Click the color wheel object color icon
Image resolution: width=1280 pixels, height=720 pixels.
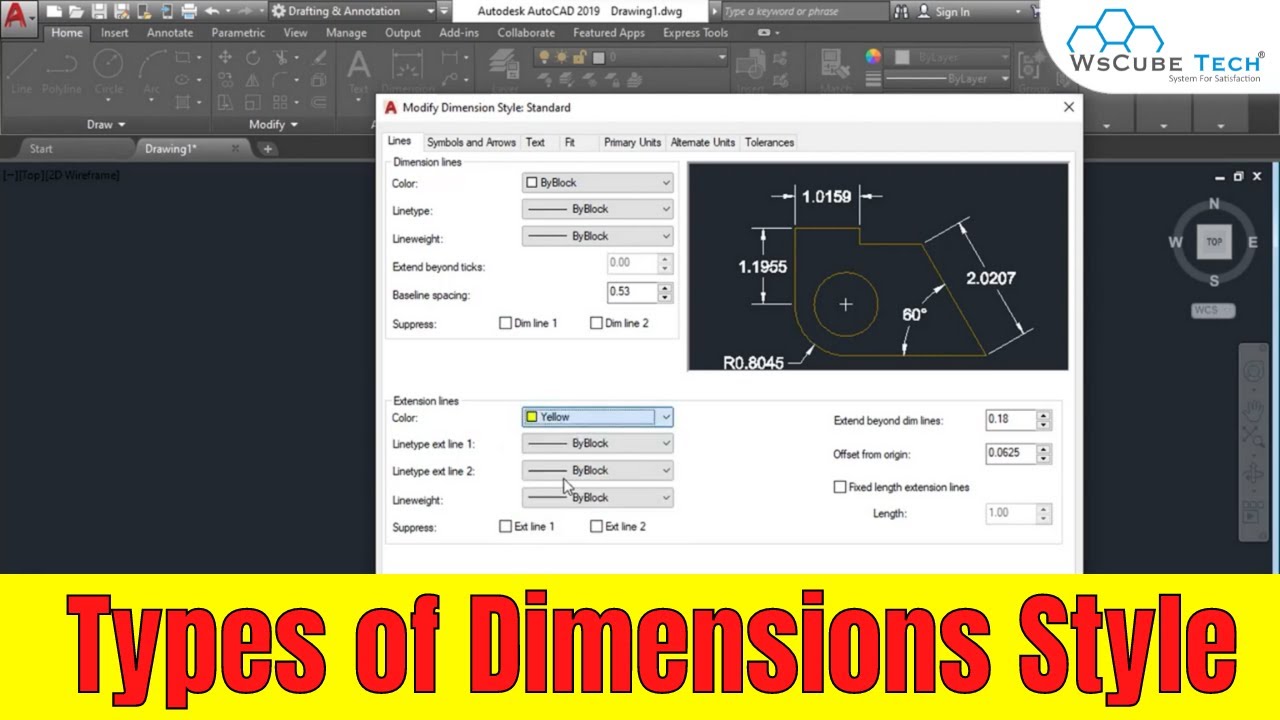point(874,57)
